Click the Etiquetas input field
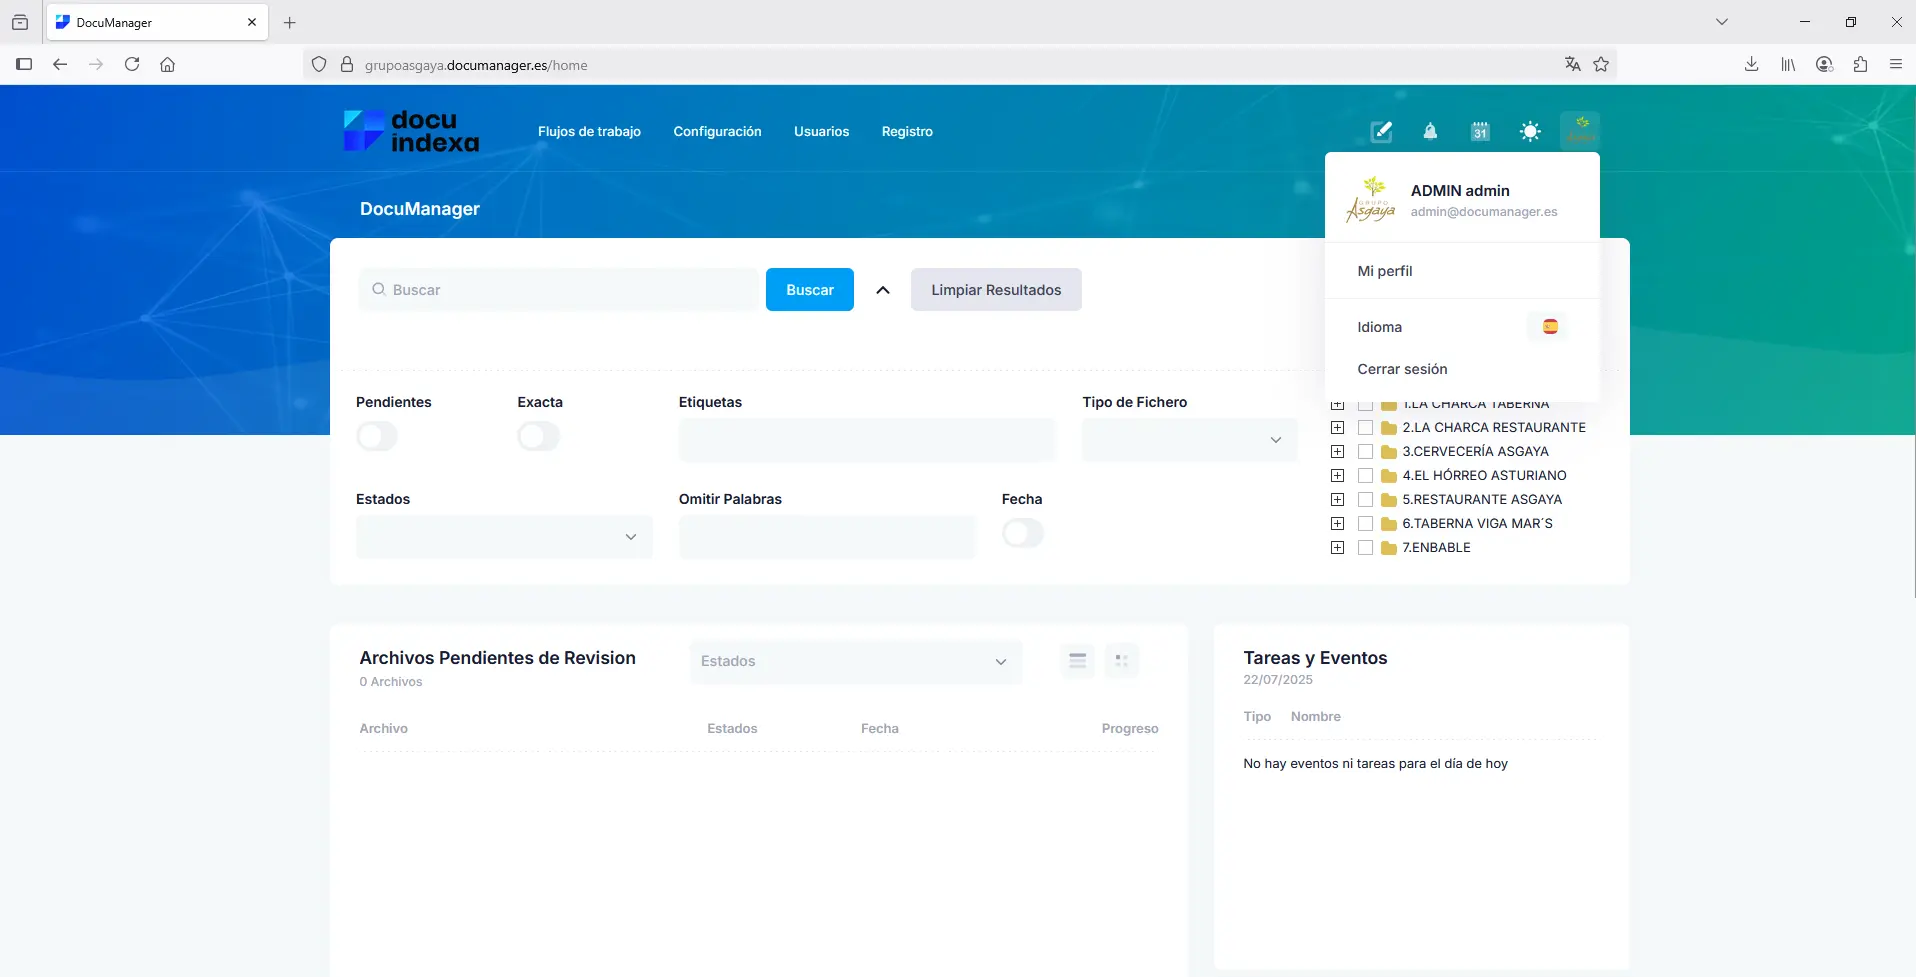 point(866,440)
